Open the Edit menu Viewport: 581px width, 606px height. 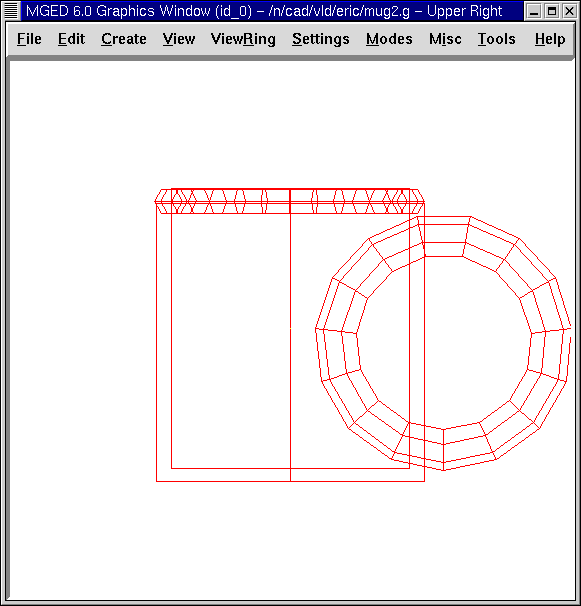click(x=72, y=39)
